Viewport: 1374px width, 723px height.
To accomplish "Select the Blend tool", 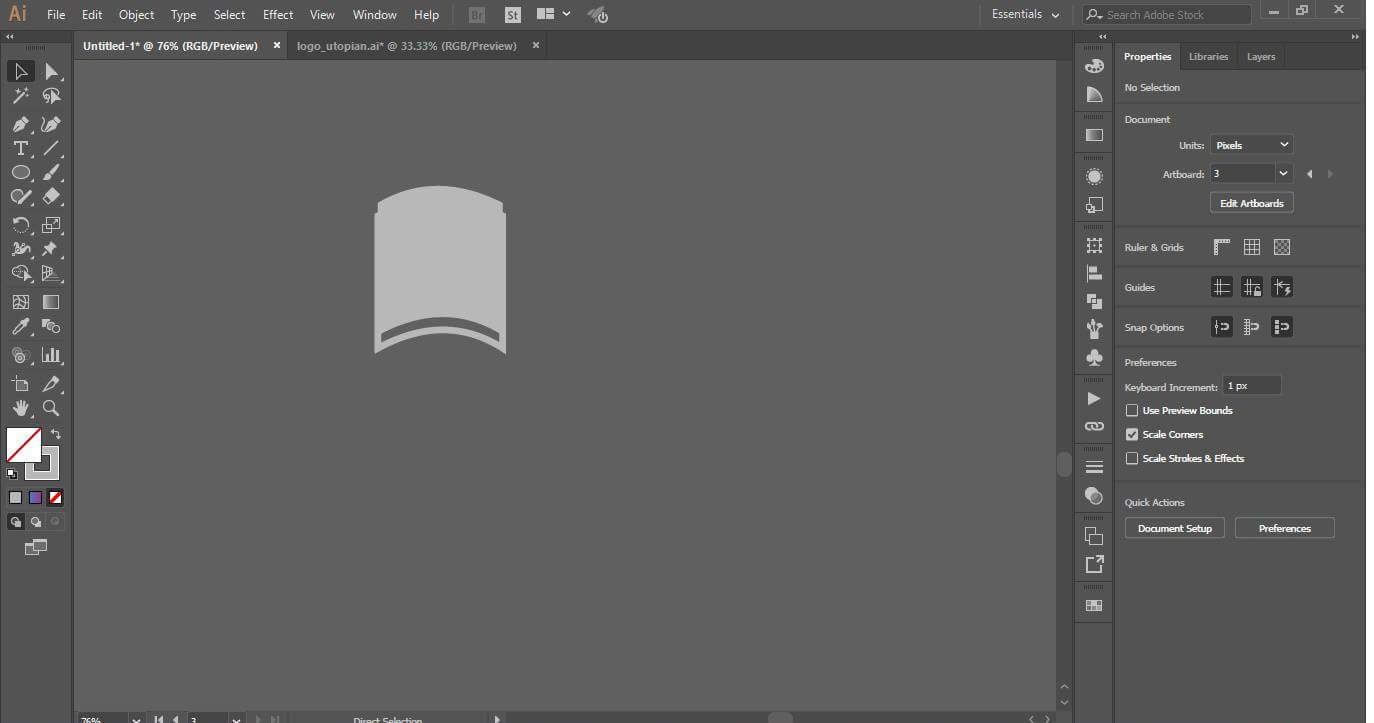I will [51, 326].
